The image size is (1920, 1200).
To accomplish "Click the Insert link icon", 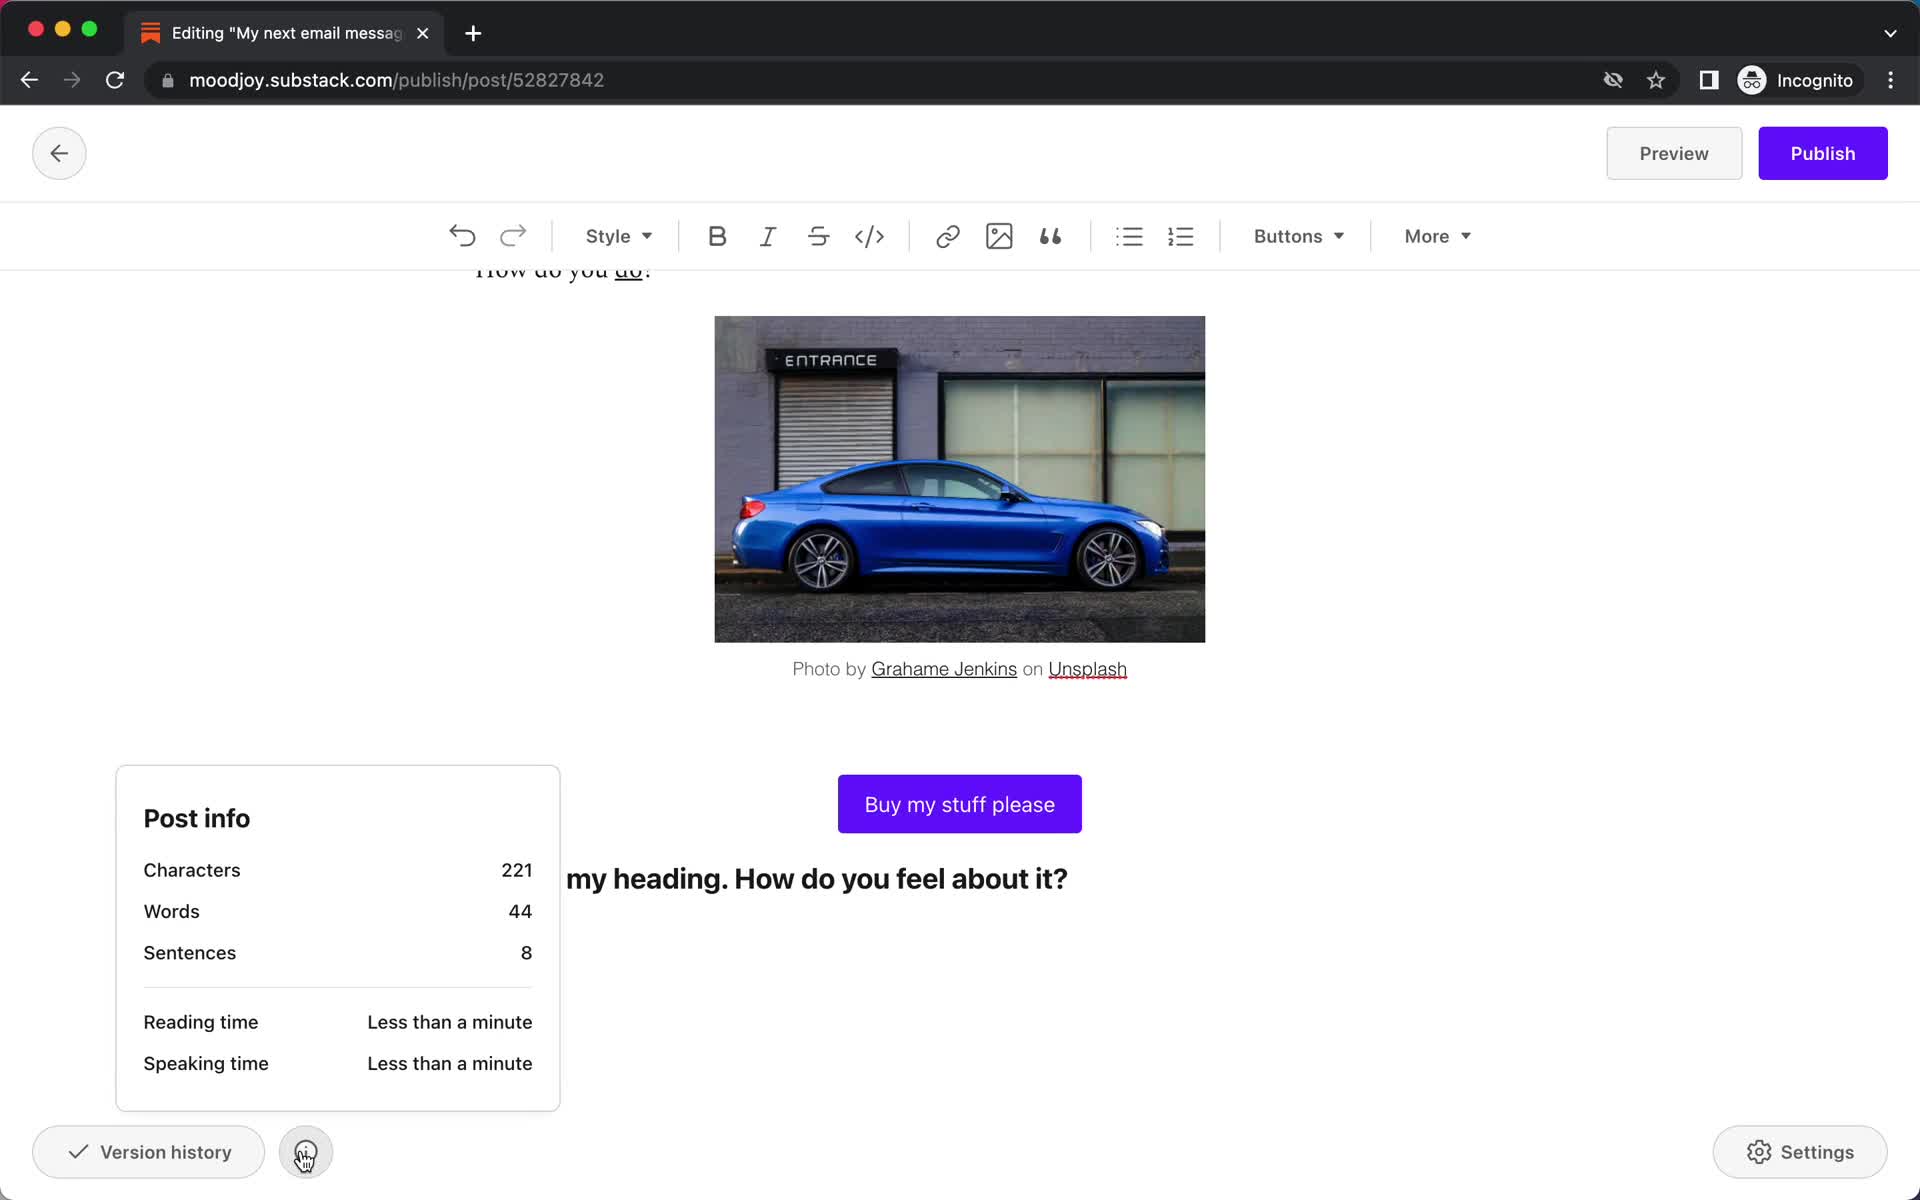I will point(948,235).
